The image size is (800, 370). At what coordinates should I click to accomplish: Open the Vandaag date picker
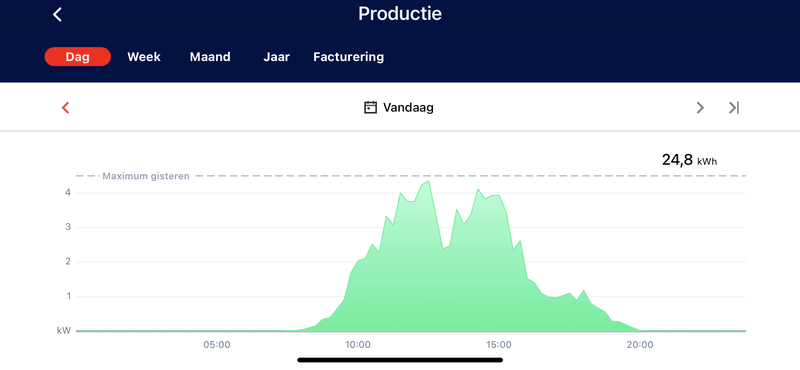click(398, 108)
